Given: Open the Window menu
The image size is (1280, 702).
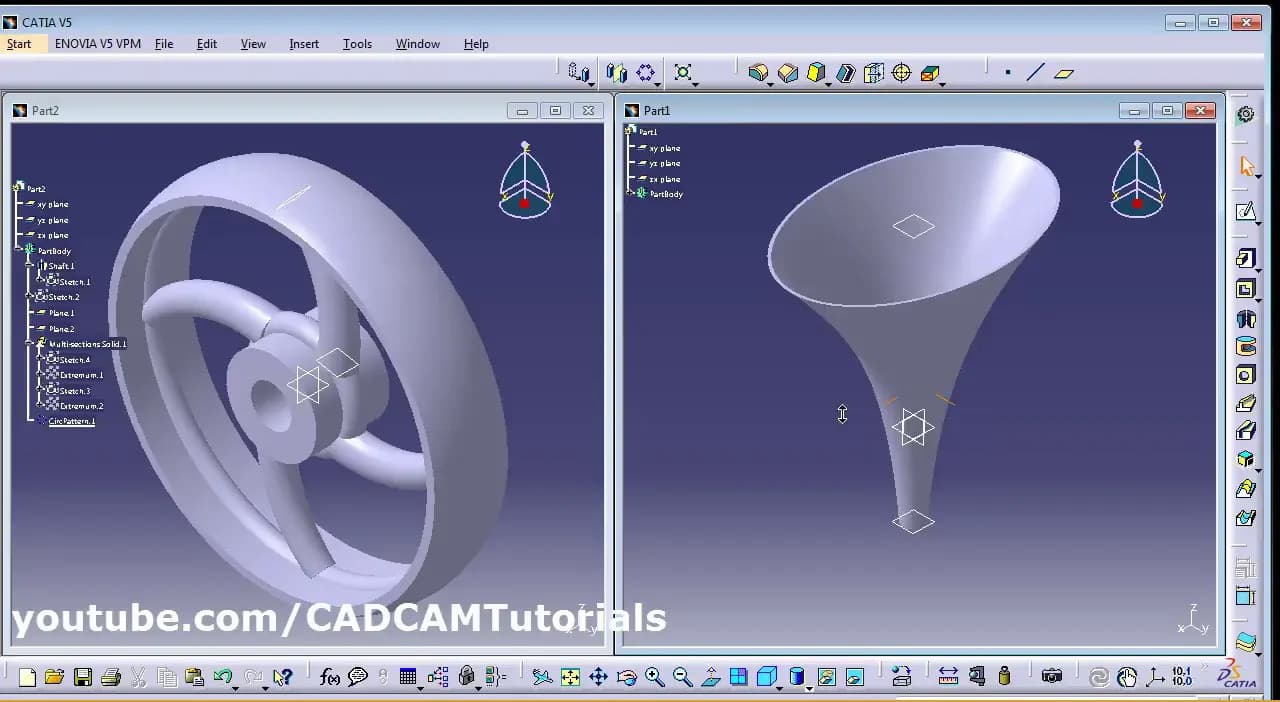Looking at the screenshot, I should (418, 44).
